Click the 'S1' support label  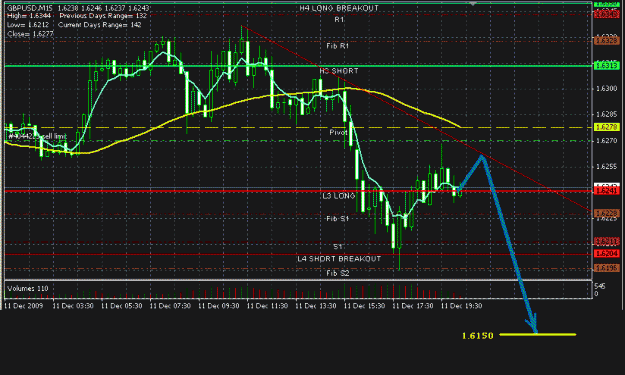(338, 247)
